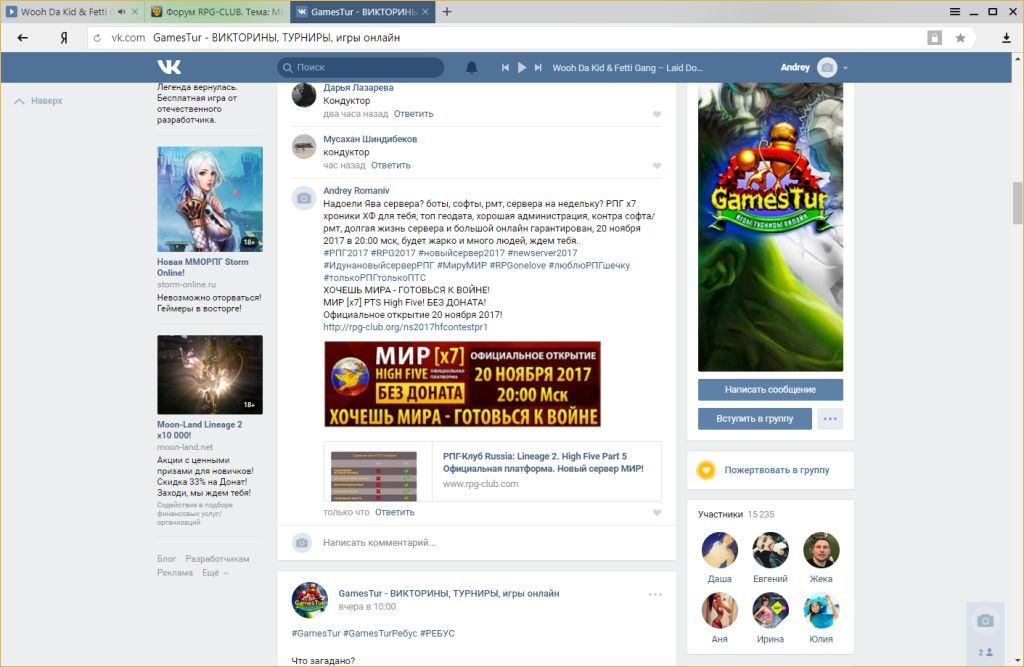This screenshot has width=1024, height=667.
Task: Like Andrey Romaniv's comment
Action: click(x=657, y=513)
